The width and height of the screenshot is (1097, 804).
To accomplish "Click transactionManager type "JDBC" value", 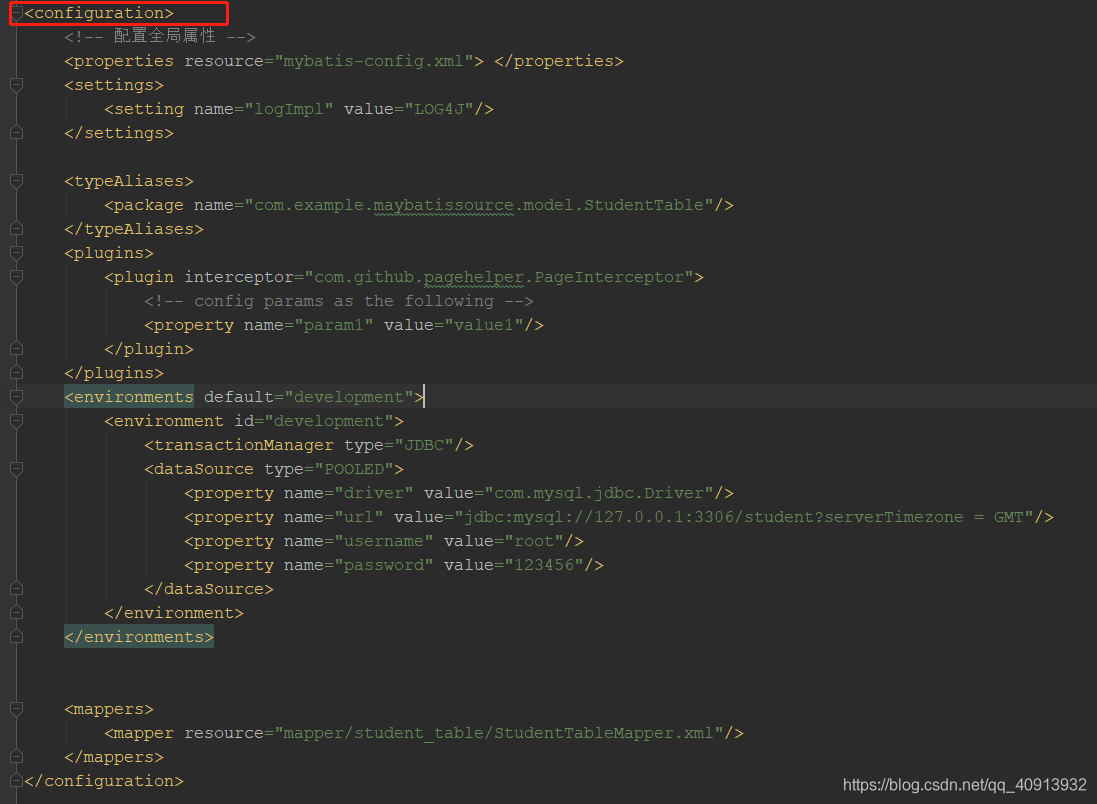I will click(424, 445).
